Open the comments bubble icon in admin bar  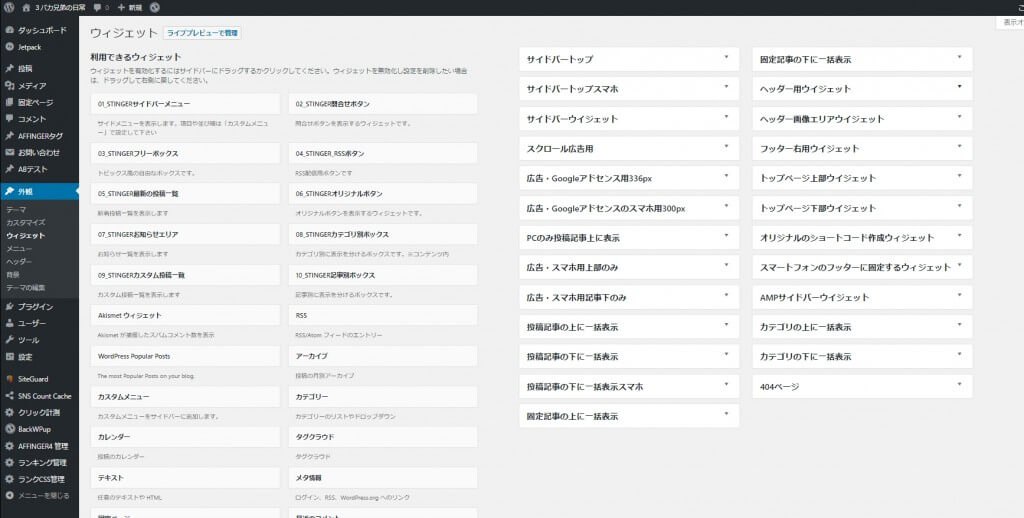tap(97, 7)
